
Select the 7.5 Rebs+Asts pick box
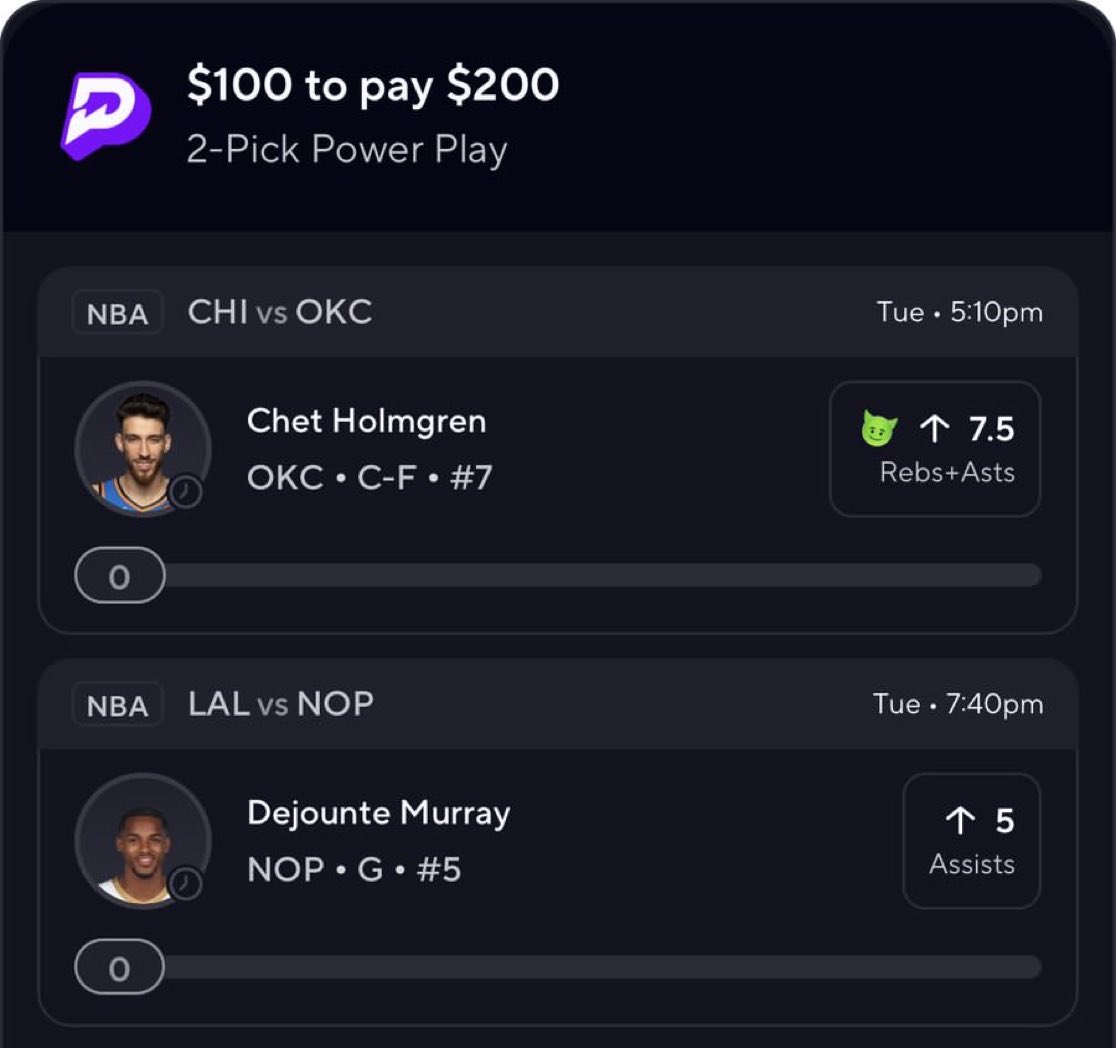935,449
